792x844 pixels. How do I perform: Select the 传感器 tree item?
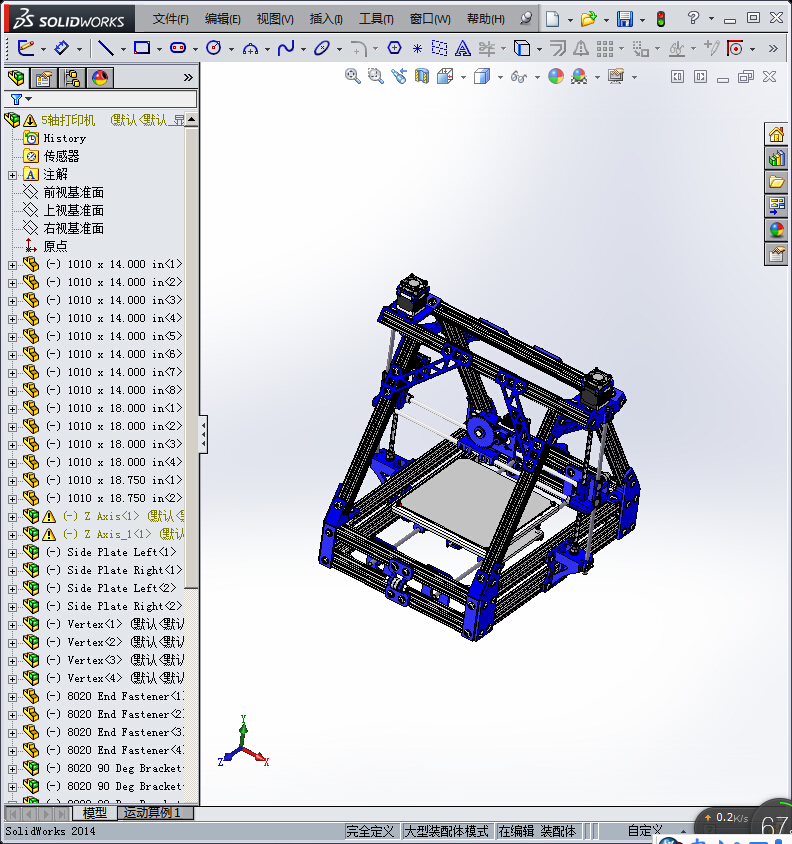point(61,156)
